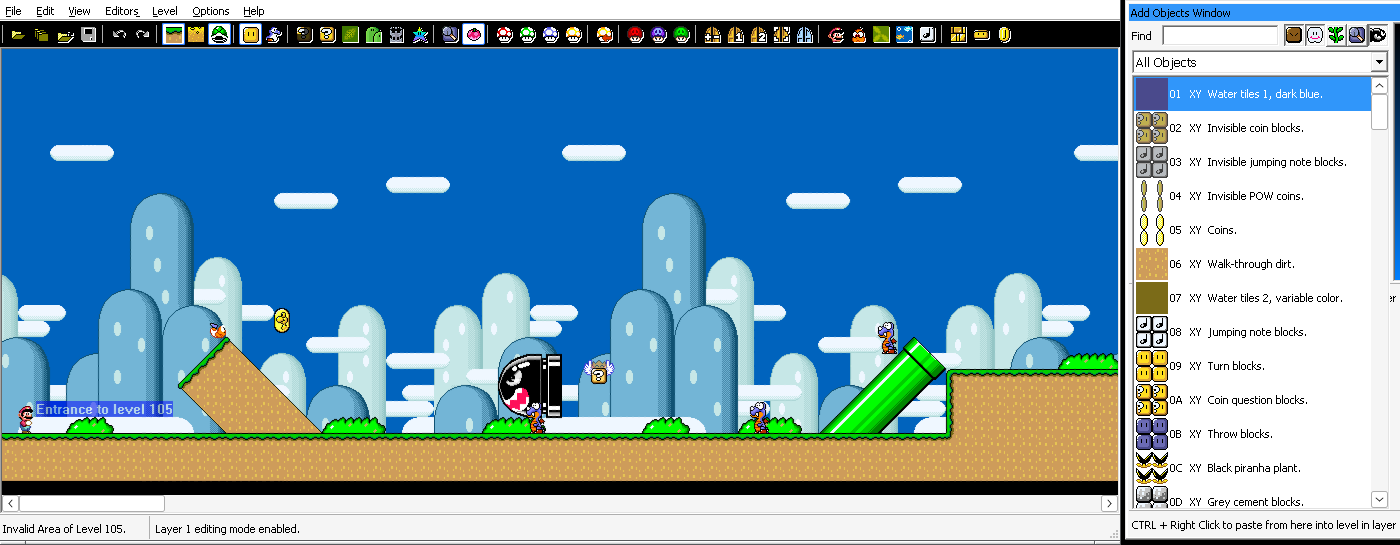Viewport: 1400px width, 545px height.
Task: Click the solid green mushroom icon
Action: tap(682, 35)
